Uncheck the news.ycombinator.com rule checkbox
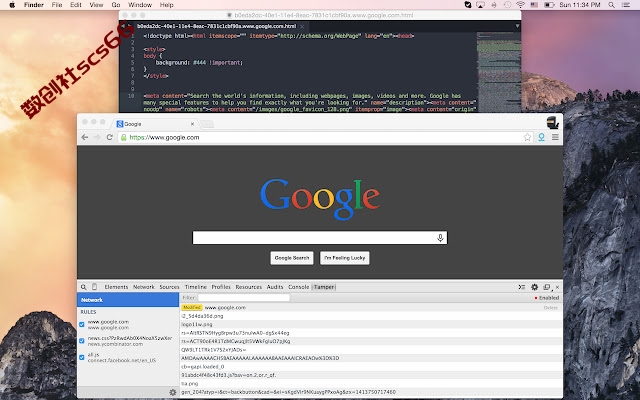The height and width of the screenshot is (400, 640). click(82, 341)
